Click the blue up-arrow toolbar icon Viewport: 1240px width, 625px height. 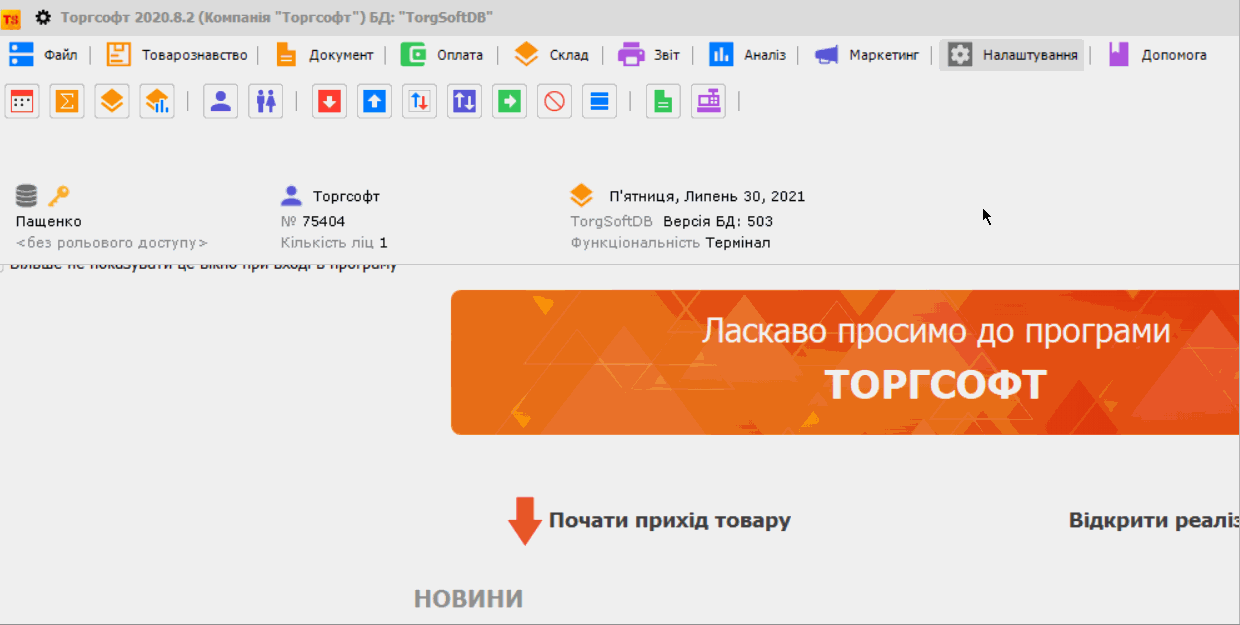(x=374, y=101)
